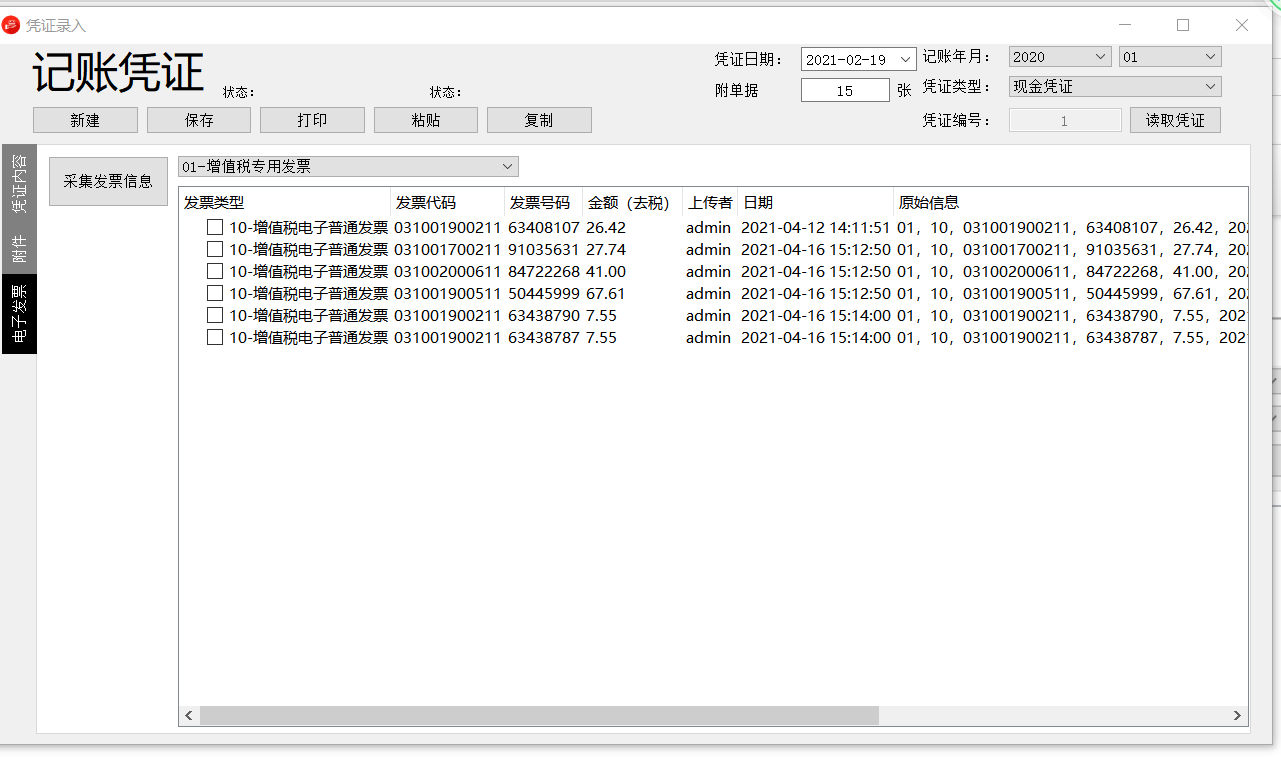Switch to the 附件 side tab

point(19,248)
